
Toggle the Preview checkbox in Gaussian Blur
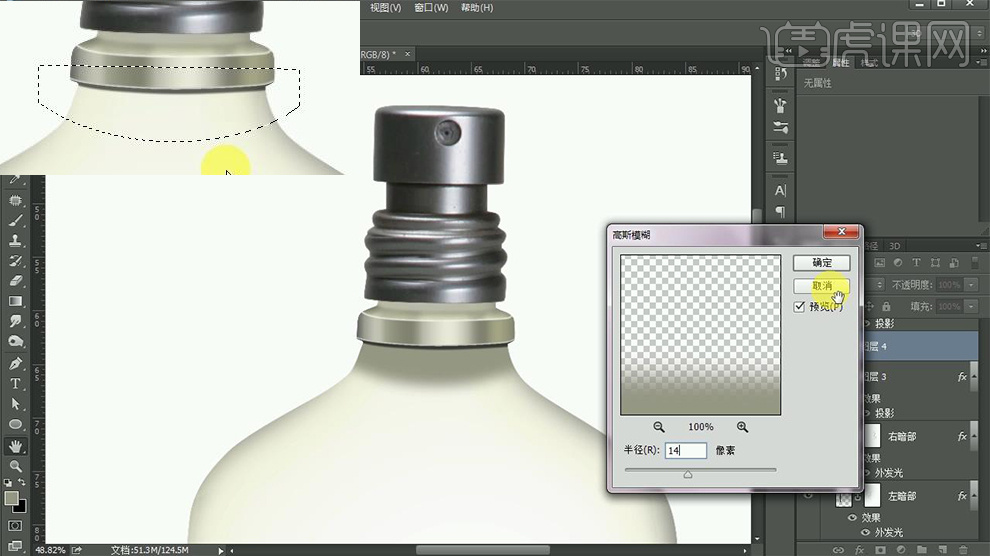pos(799,307)
